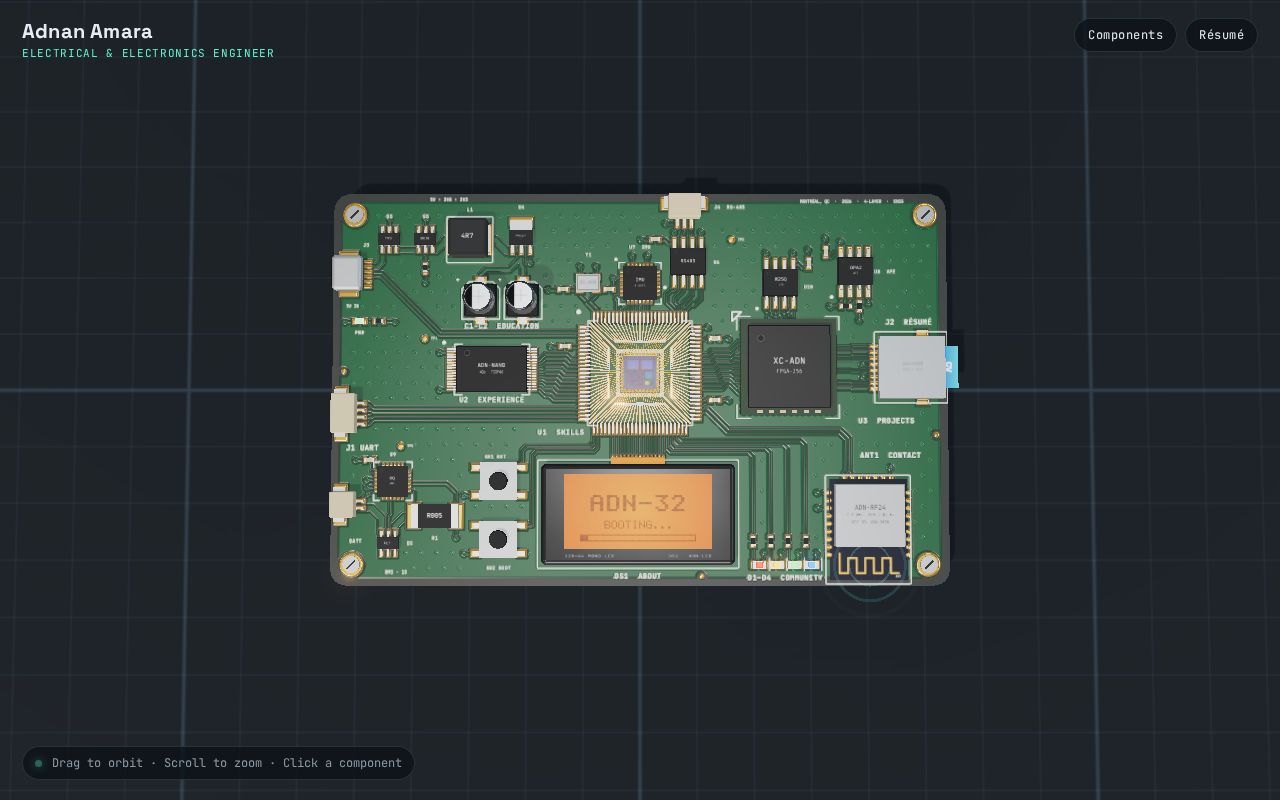Select the ADN-RF24 Contact antenna module
1280x800 pixels.
tap(869, 529)
